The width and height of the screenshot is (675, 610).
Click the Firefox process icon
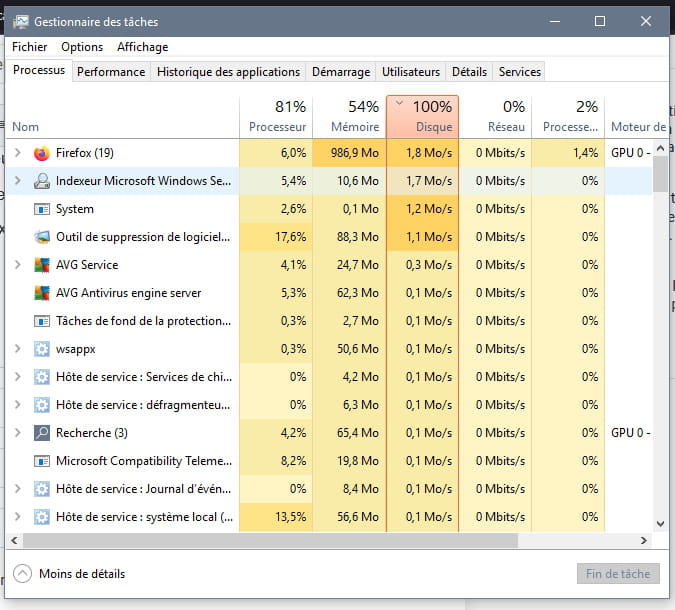point(42,153)
